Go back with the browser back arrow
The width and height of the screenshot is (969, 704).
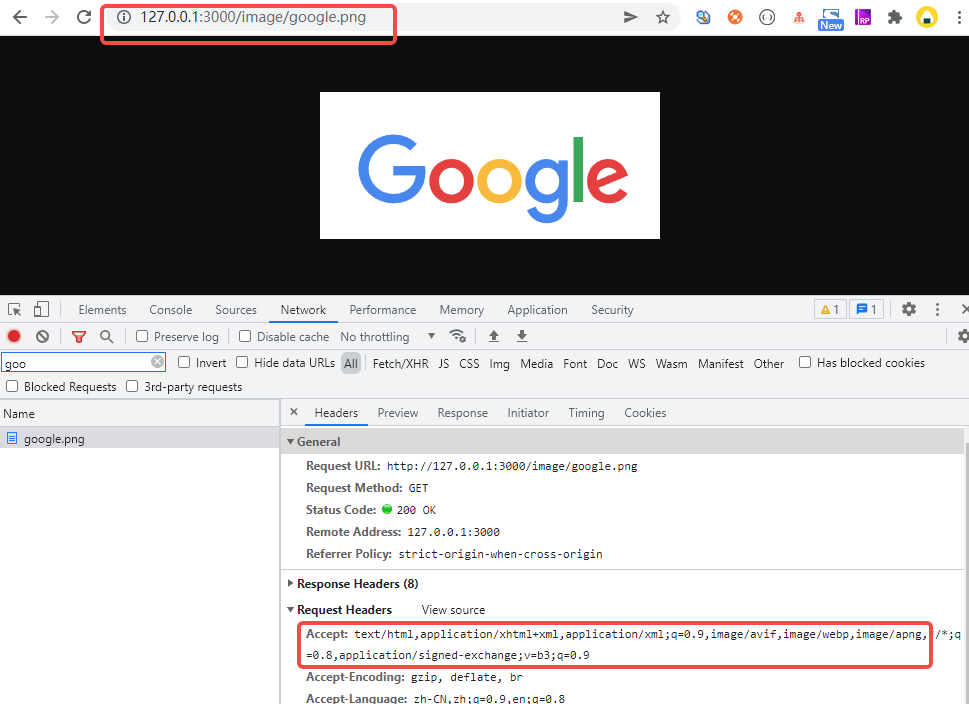coord(20,17)
